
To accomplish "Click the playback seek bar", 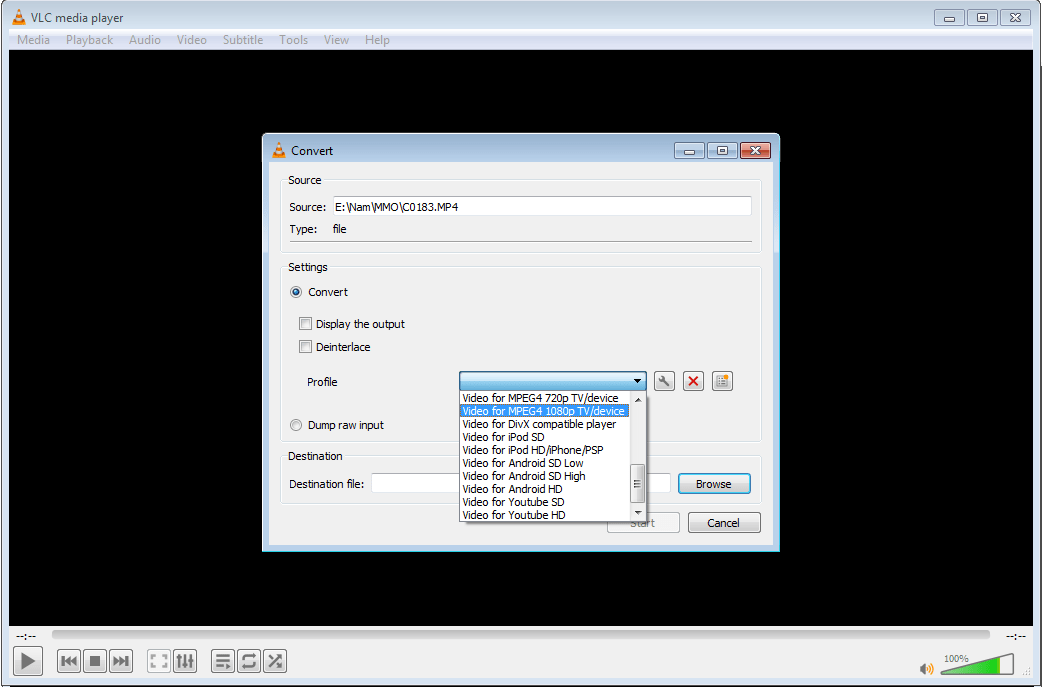I will 521,635.
